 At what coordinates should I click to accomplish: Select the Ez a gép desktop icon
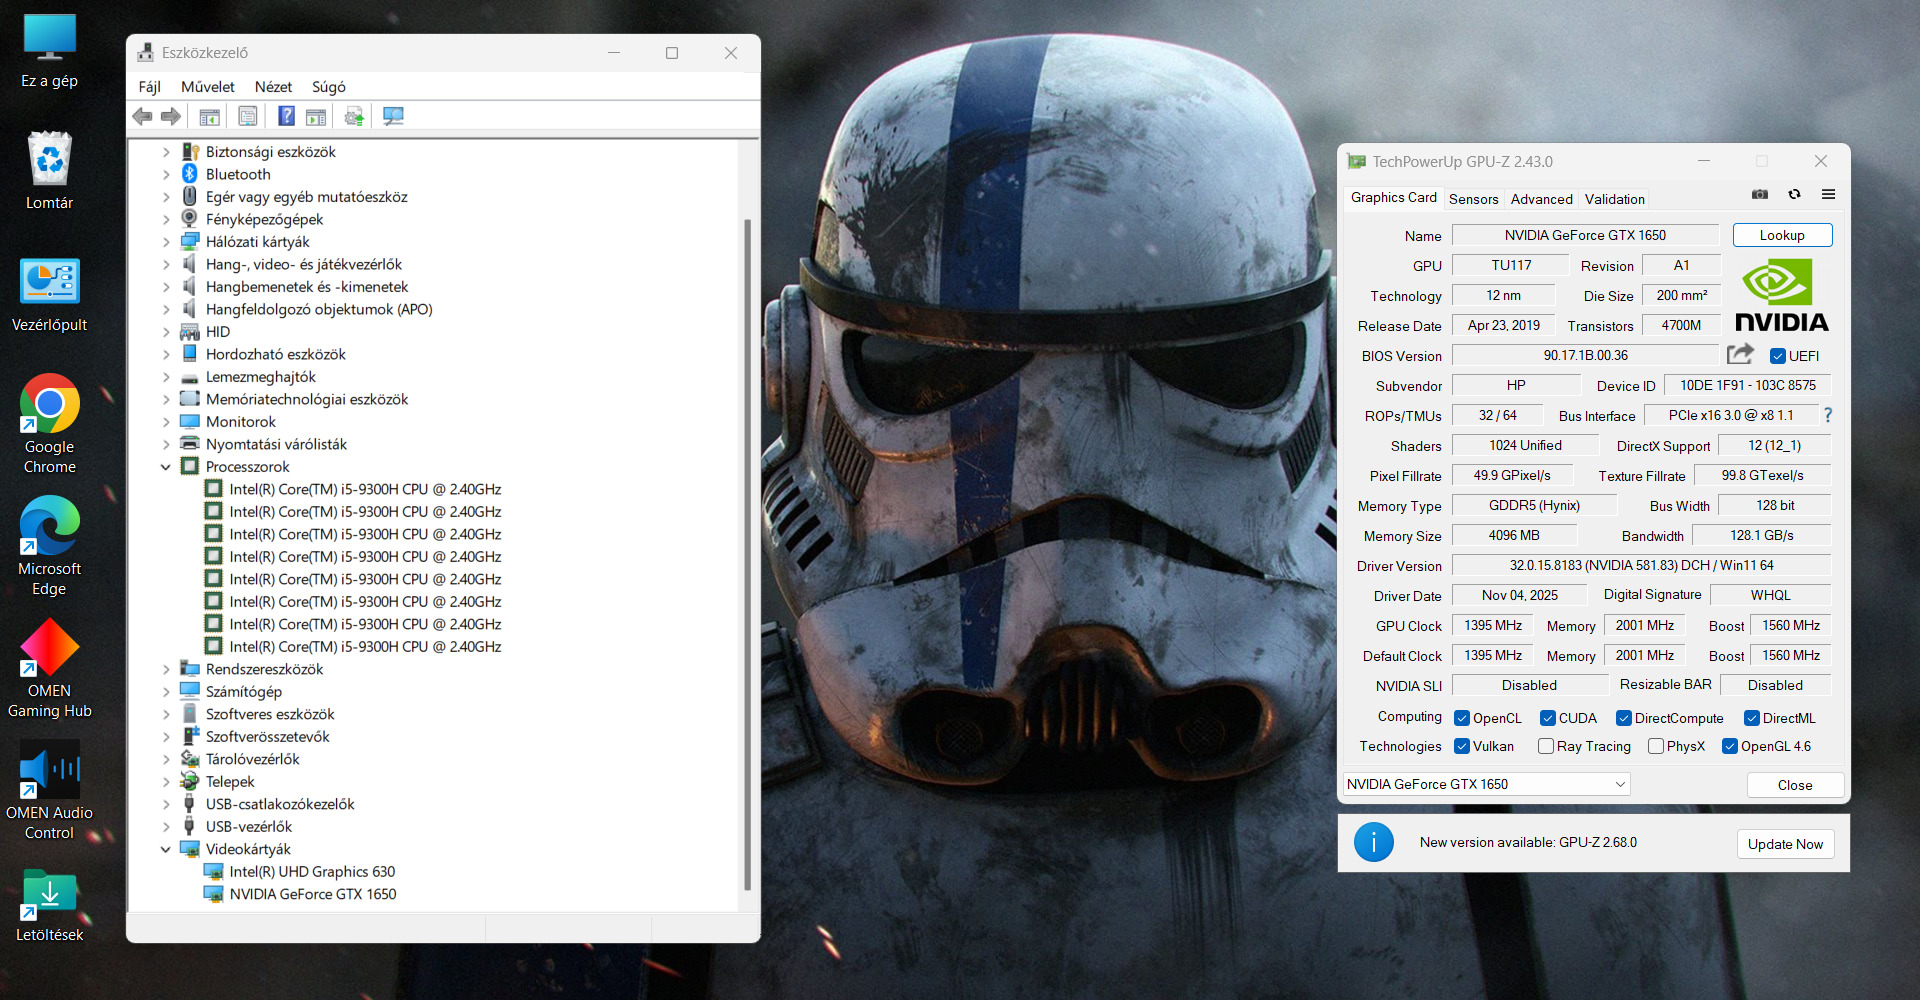tap(50, 52)
